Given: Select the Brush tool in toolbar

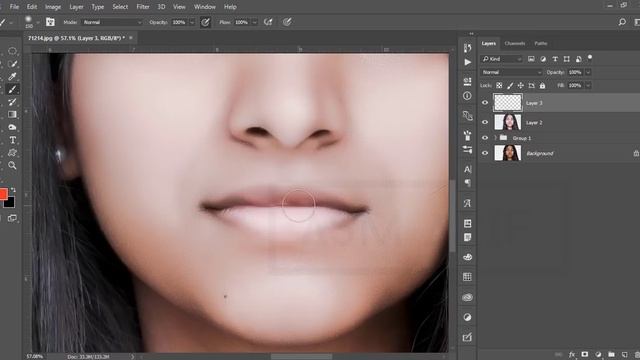Looking at the screenshot, I should coord(12,89).
